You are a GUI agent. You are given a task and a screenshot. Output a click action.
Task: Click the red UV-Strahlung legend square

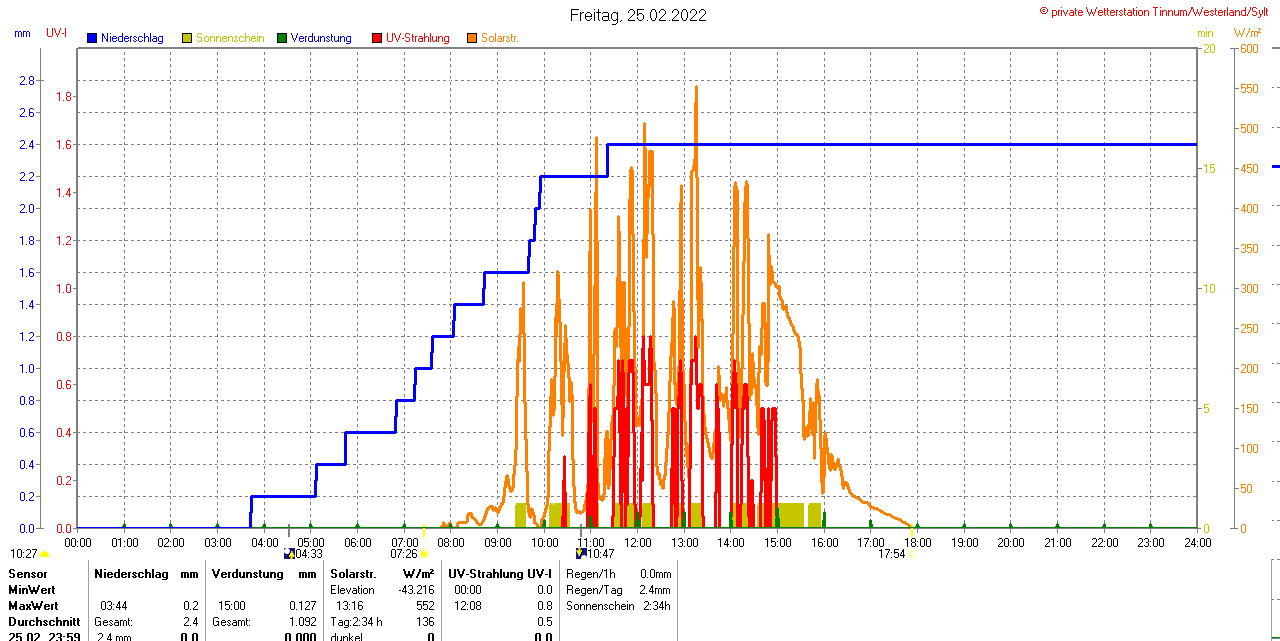pos(377,38)
